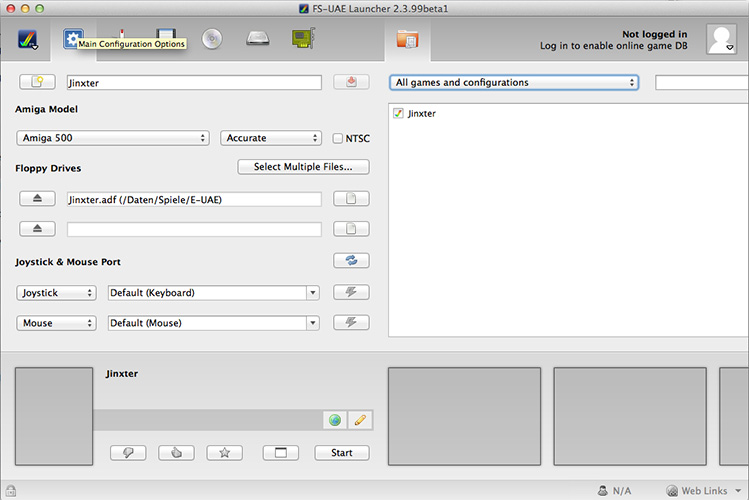Viewport: 749px width, 500px height.
Task: Refresh joystick and mouse port devices
Action: tap(351, 261)
